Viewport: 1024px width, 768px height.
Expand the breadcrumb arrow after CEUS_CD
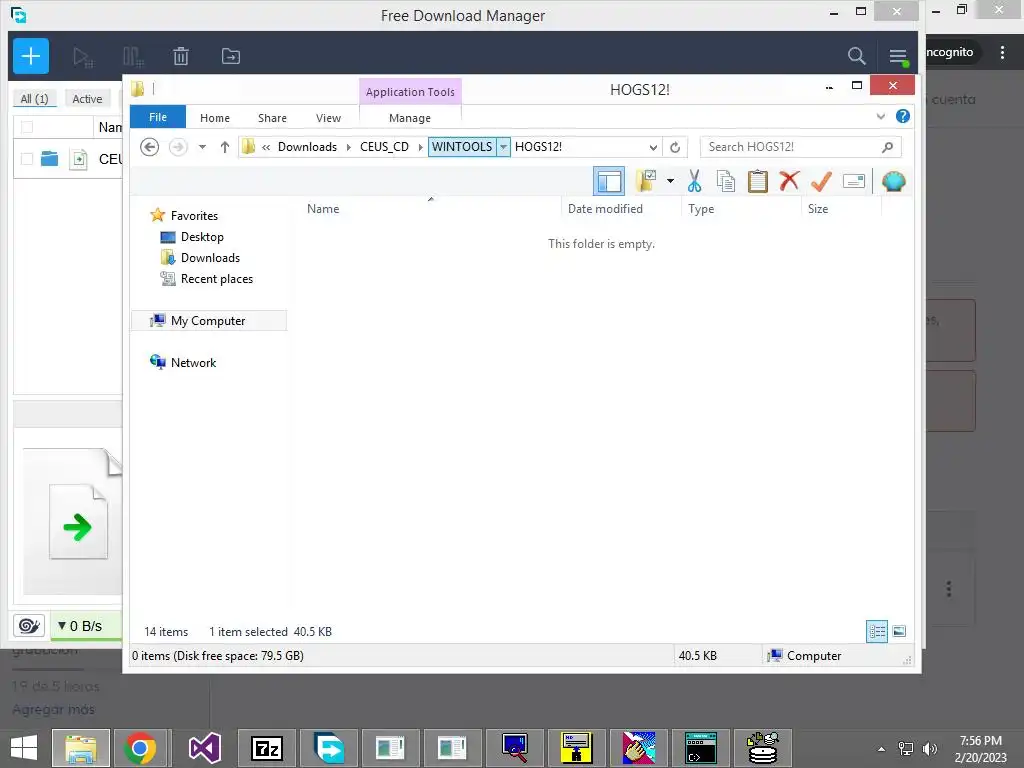tap(420, 147)
